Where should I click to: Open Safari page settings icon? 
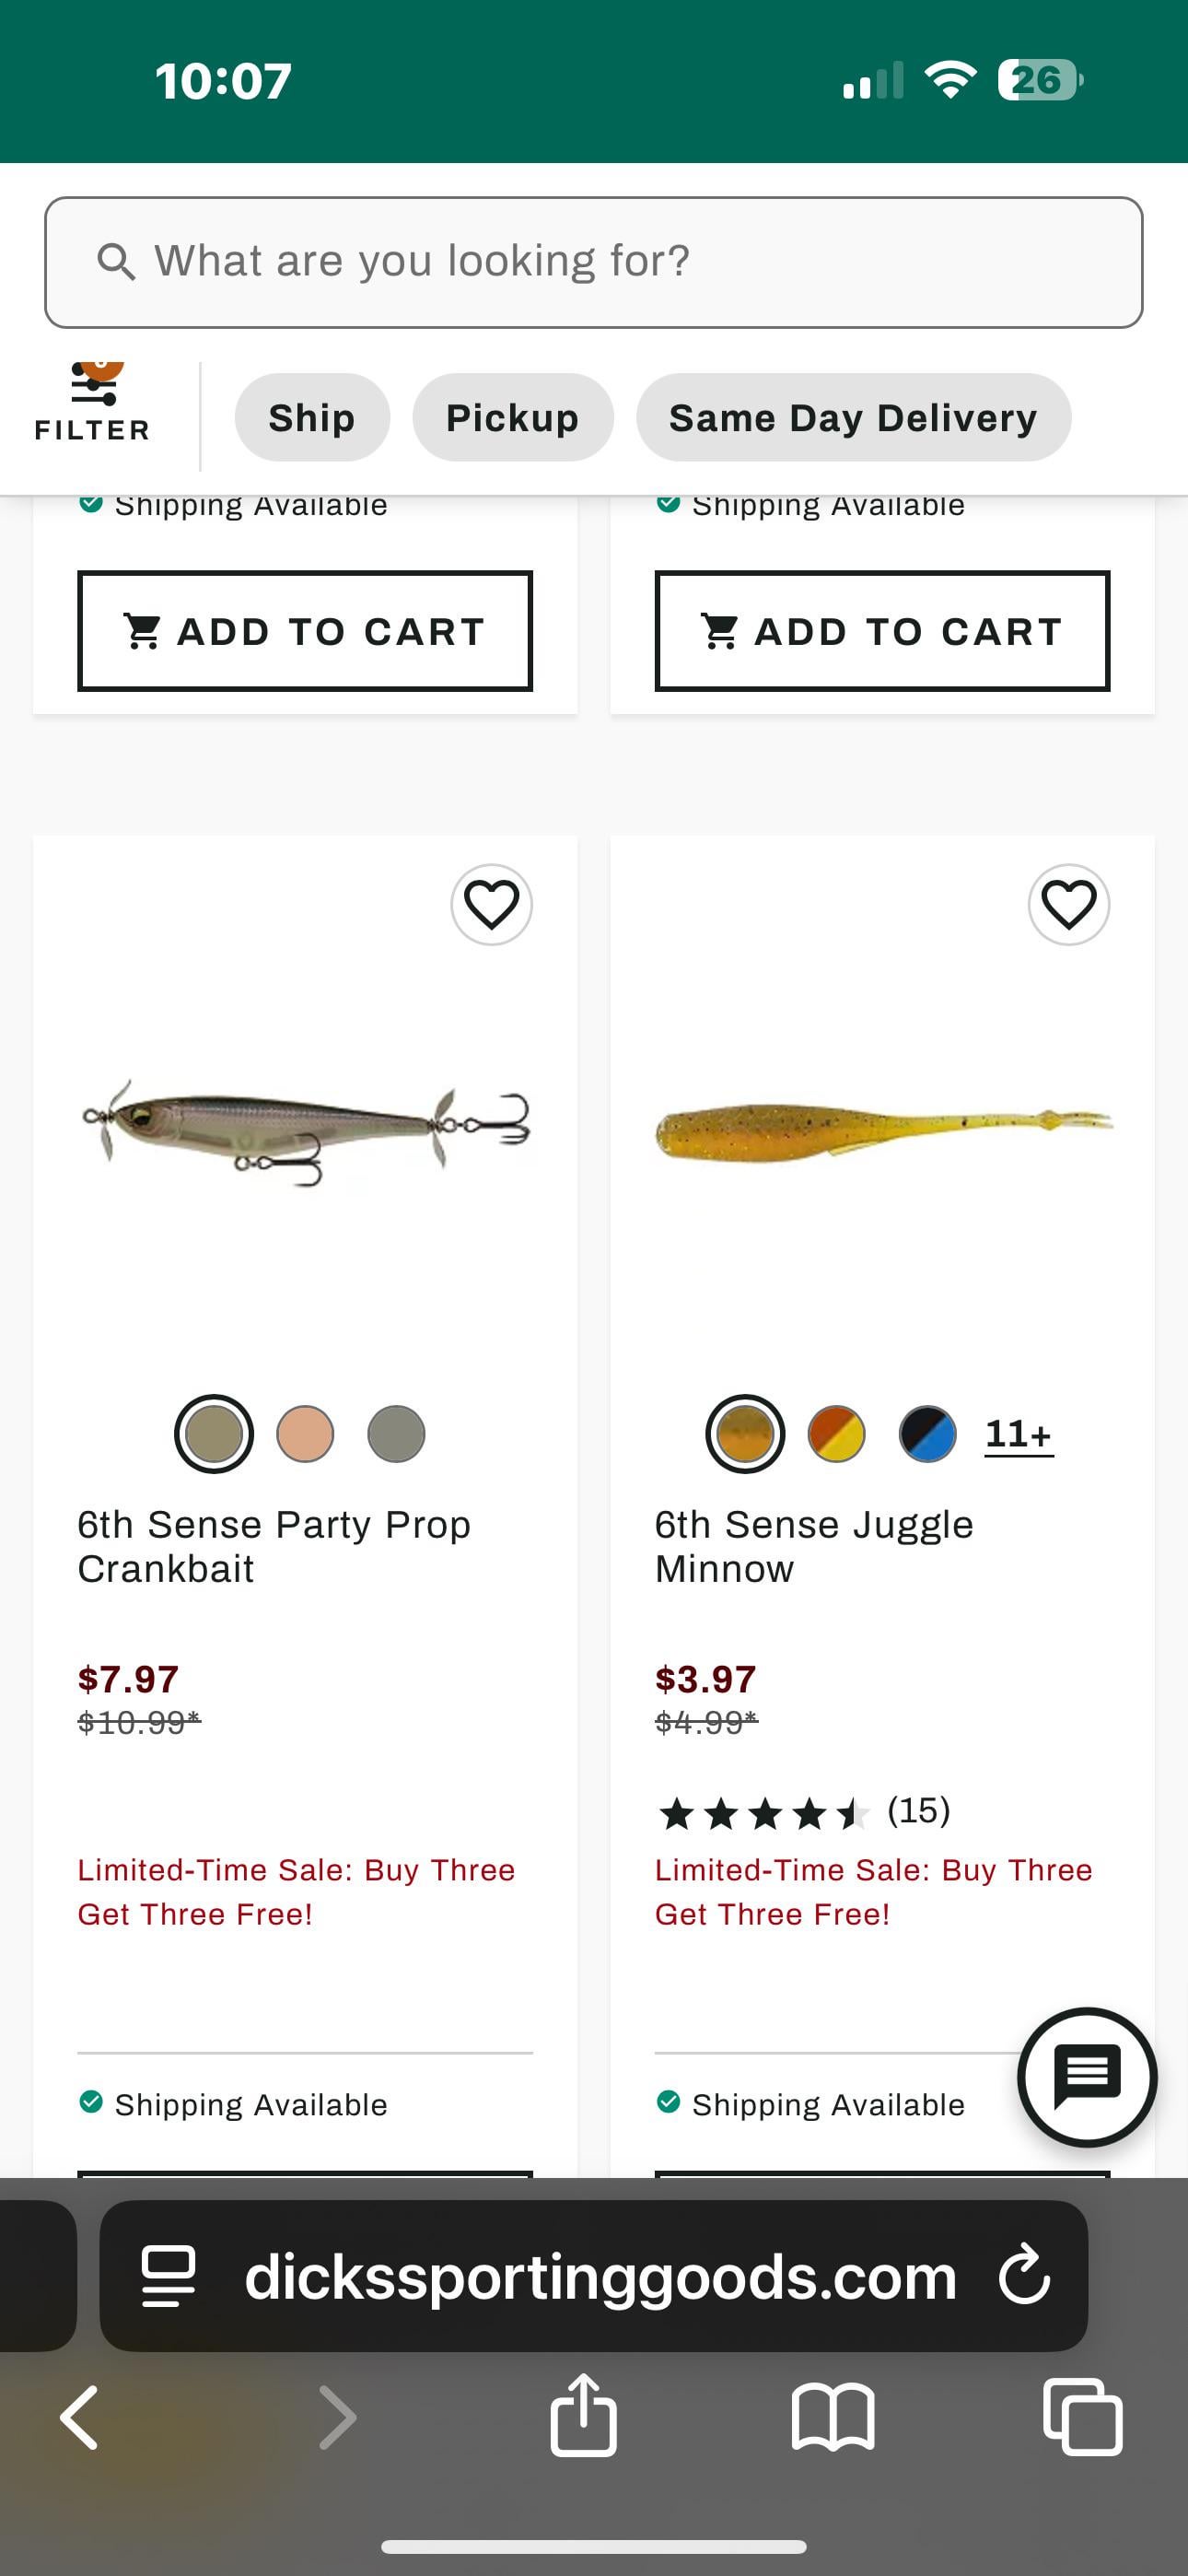(x=168, y=2275)
